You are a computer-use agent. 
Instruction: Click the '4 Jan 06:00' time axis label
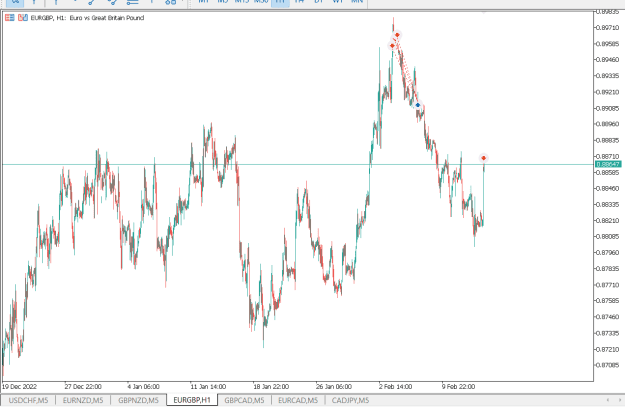[x=143, y=387]
